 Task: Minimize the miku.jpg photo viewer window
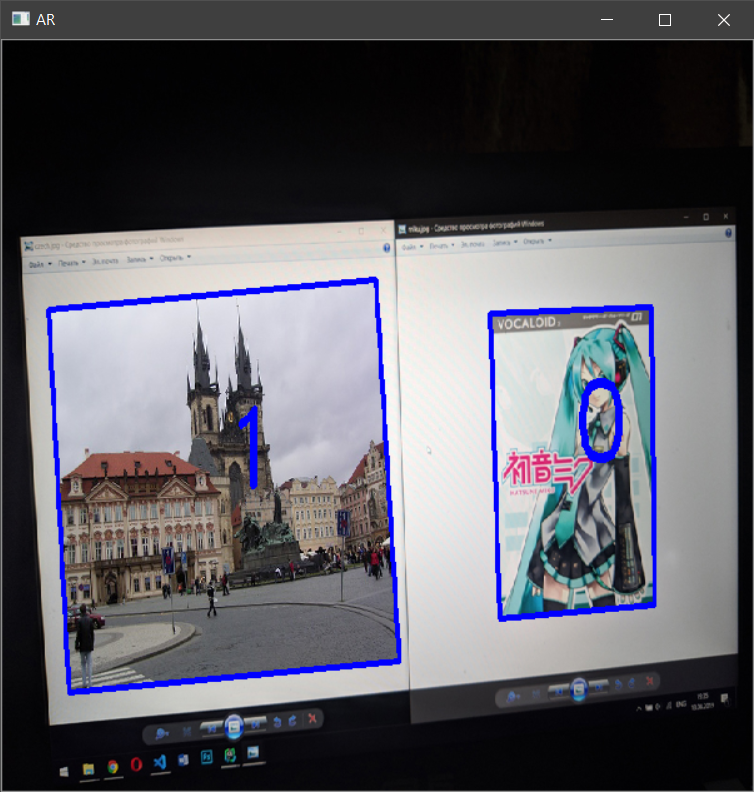pyautogui.click(x=686, y=217)
